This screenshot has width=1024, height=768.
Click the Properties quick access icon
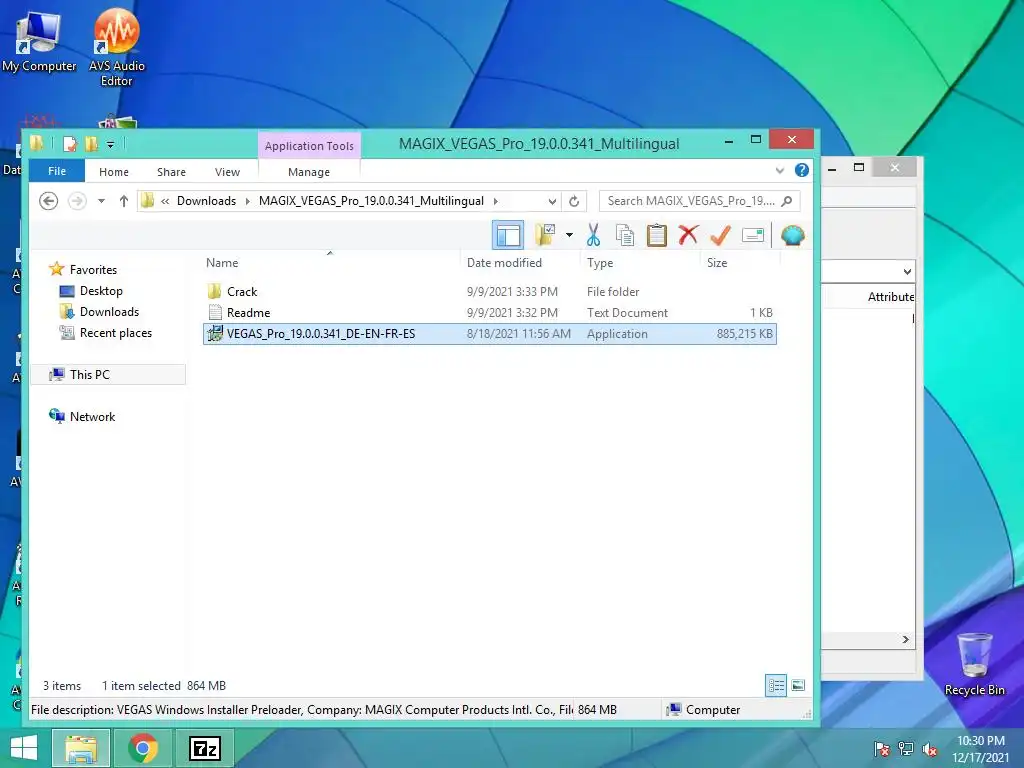(69, 144)
